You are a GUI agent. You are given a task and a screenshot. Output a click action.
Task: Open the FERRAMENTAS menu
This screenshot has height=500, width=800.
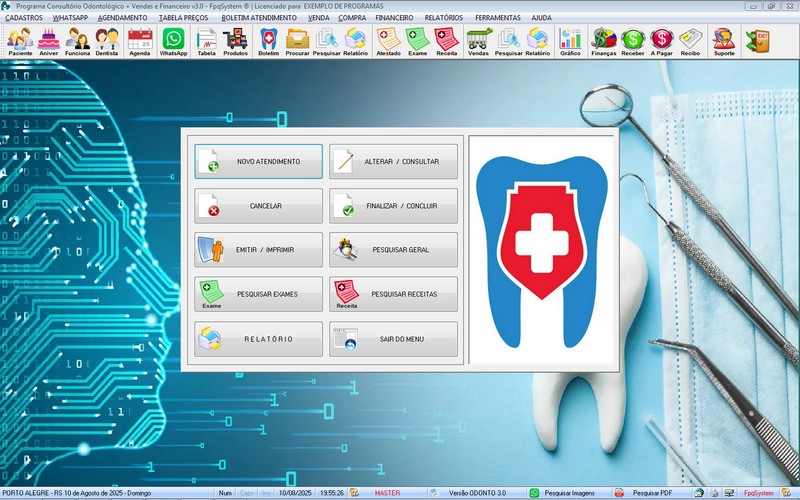497,18
